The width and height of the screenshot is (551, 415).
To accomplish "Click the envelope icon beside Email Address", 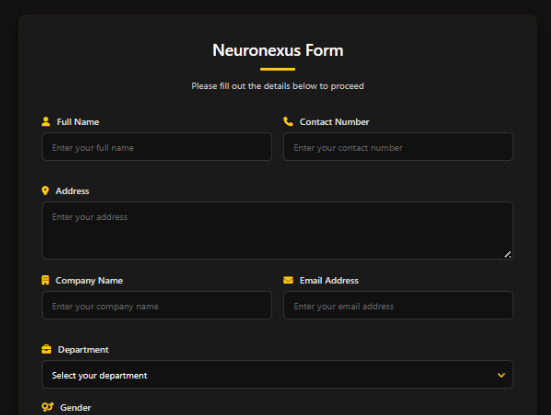I will [x=288, y=280].
